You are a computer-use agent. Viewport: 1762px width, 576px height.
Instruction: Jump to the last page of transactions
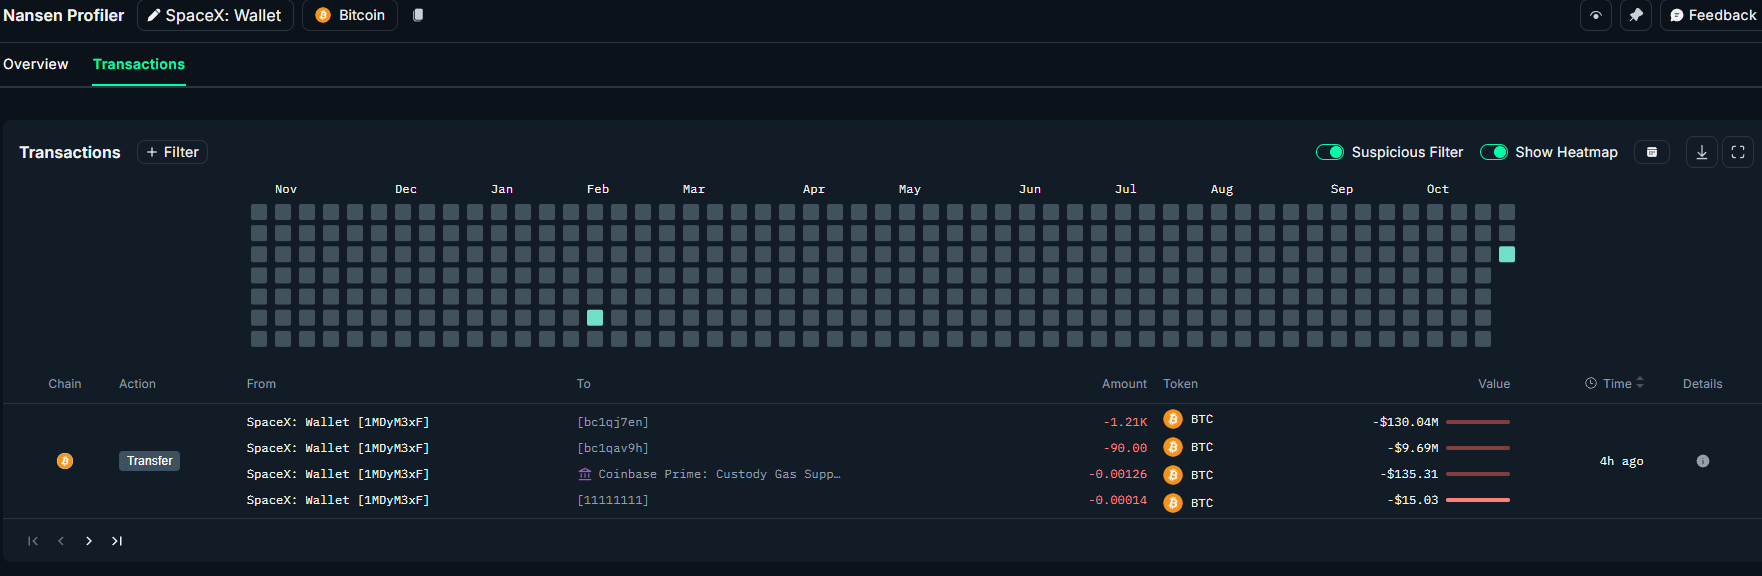tap(117, 541)
